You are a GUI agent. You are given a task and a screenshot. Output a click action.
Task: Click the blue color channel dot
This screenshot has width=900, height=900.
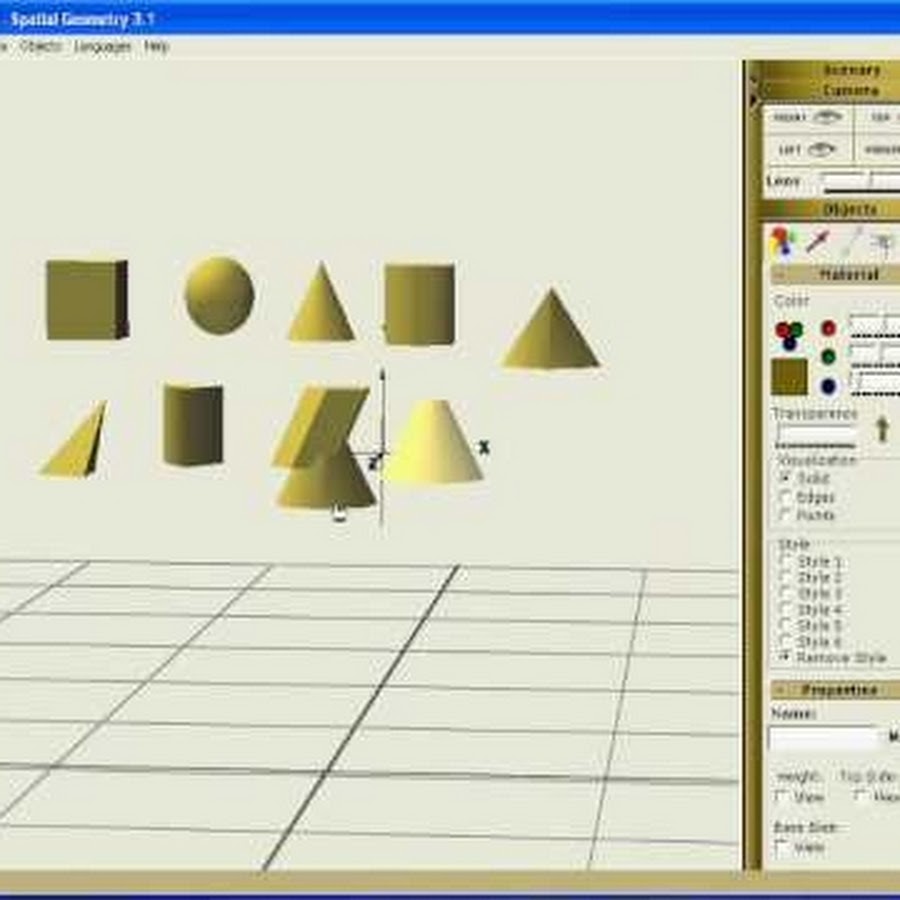pos(828,386)
